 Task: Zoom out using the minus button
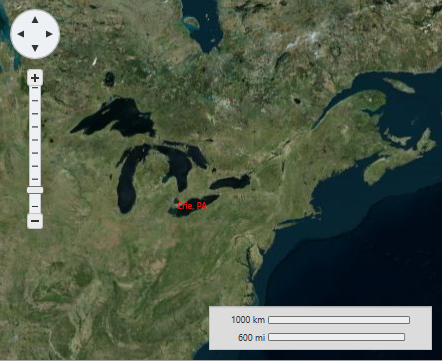(35, 221)
